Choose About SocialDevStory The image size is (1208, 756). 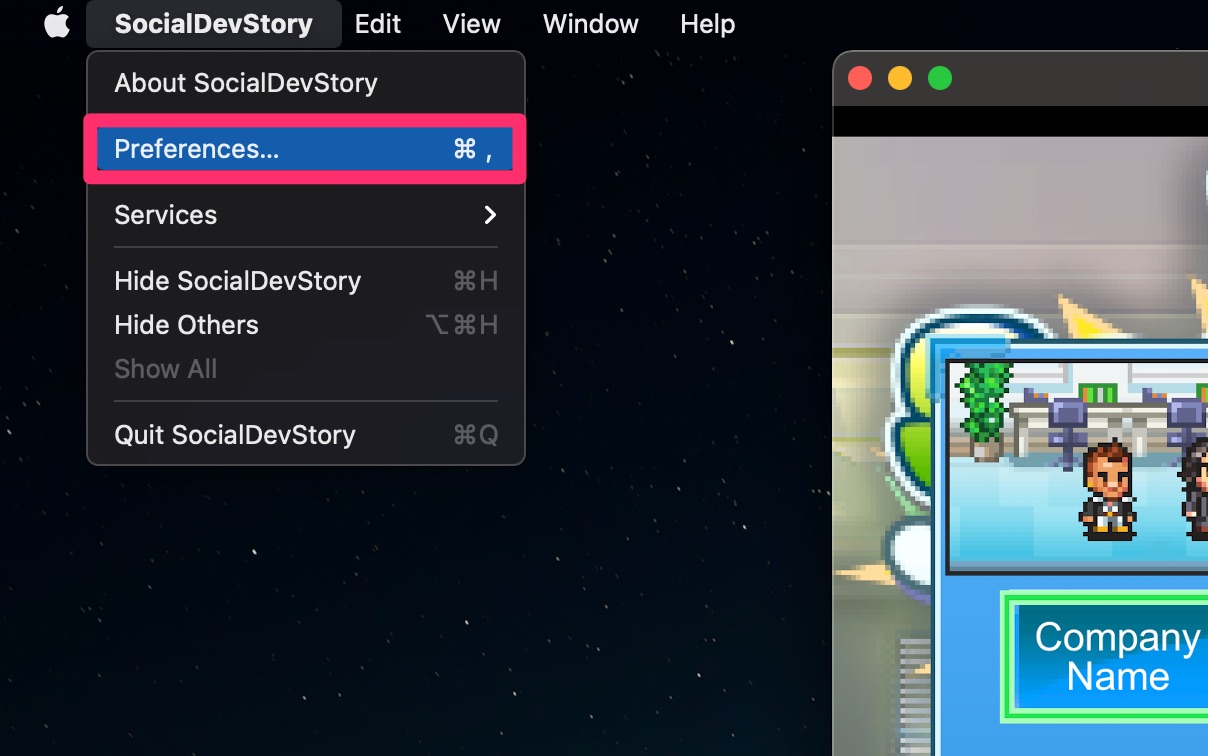306,83
